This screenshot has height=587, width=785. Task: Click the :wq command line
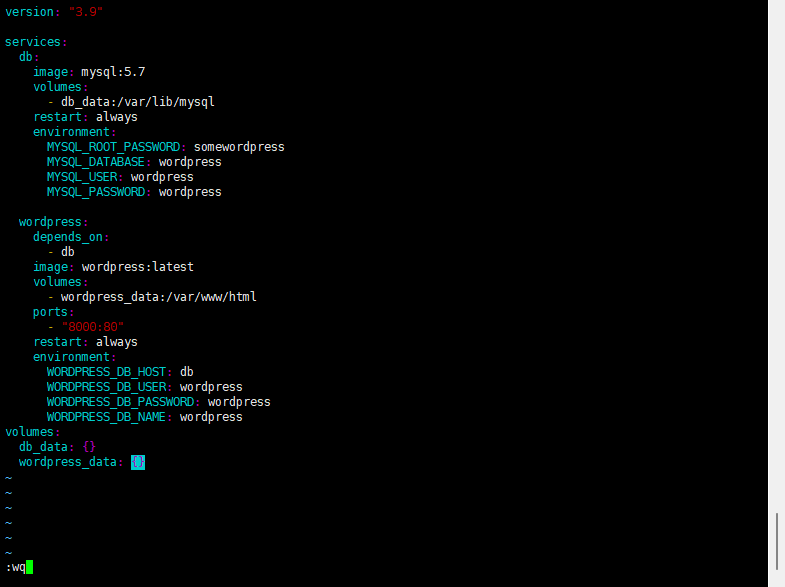pyautogui.click(x=19, y=567)
